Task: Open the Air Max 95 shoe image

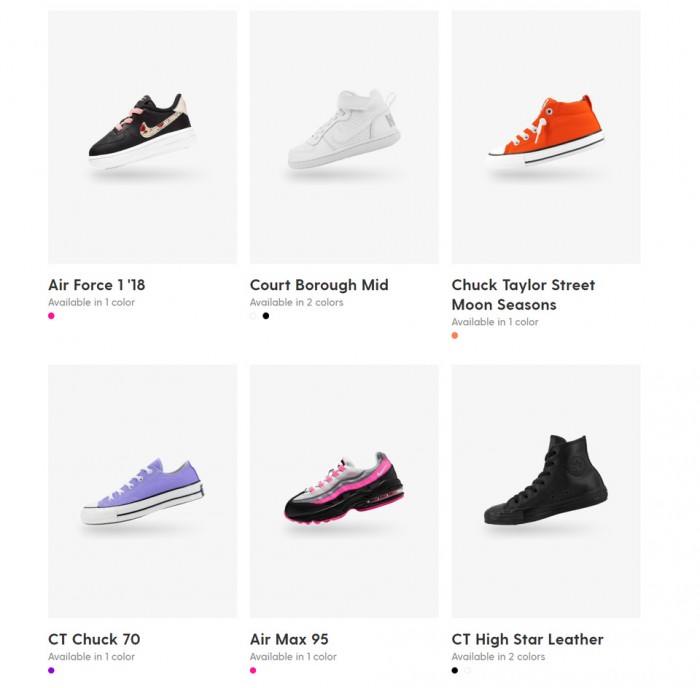Action: (x=344, y=491)
